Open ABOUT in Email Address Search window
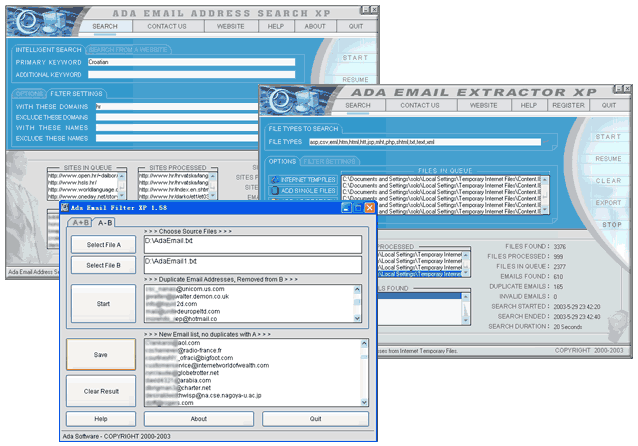This screenshot has width=638, height=446. click(x=315, y=26)
